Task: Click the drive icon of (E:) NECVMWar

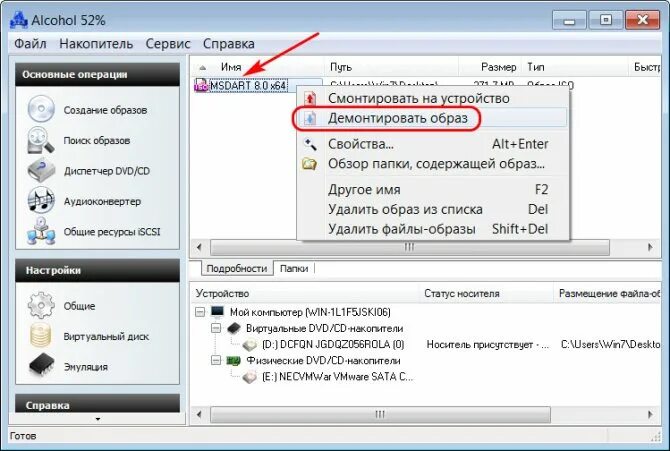Action: 250,377
